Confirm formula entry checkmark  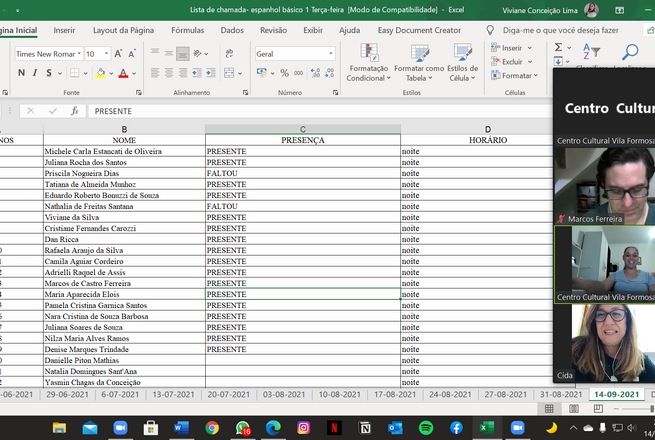(53, 111)
